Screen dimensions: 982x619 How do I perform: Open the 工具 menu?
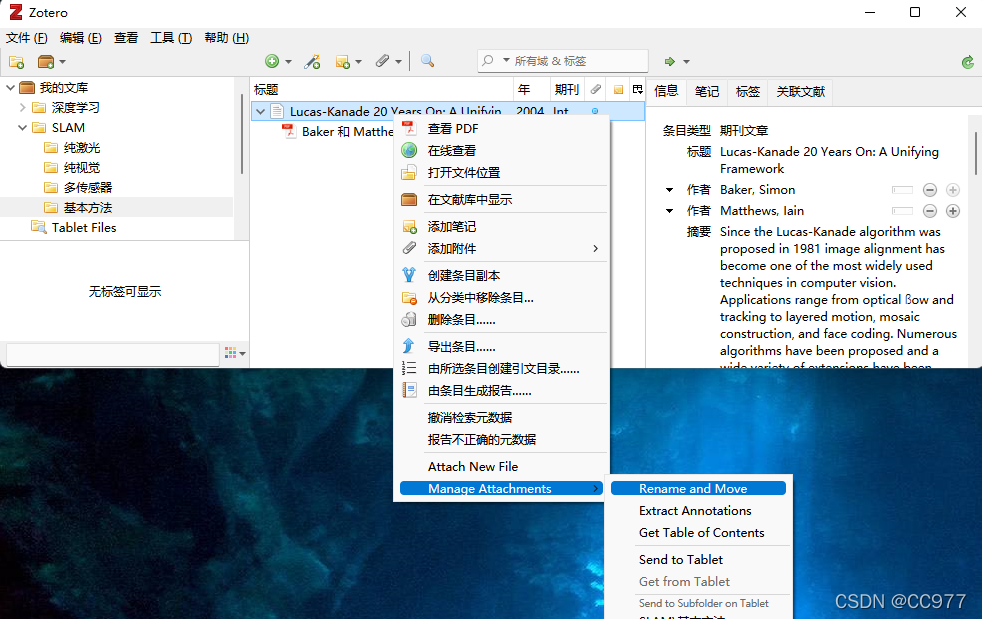(171, 38)
